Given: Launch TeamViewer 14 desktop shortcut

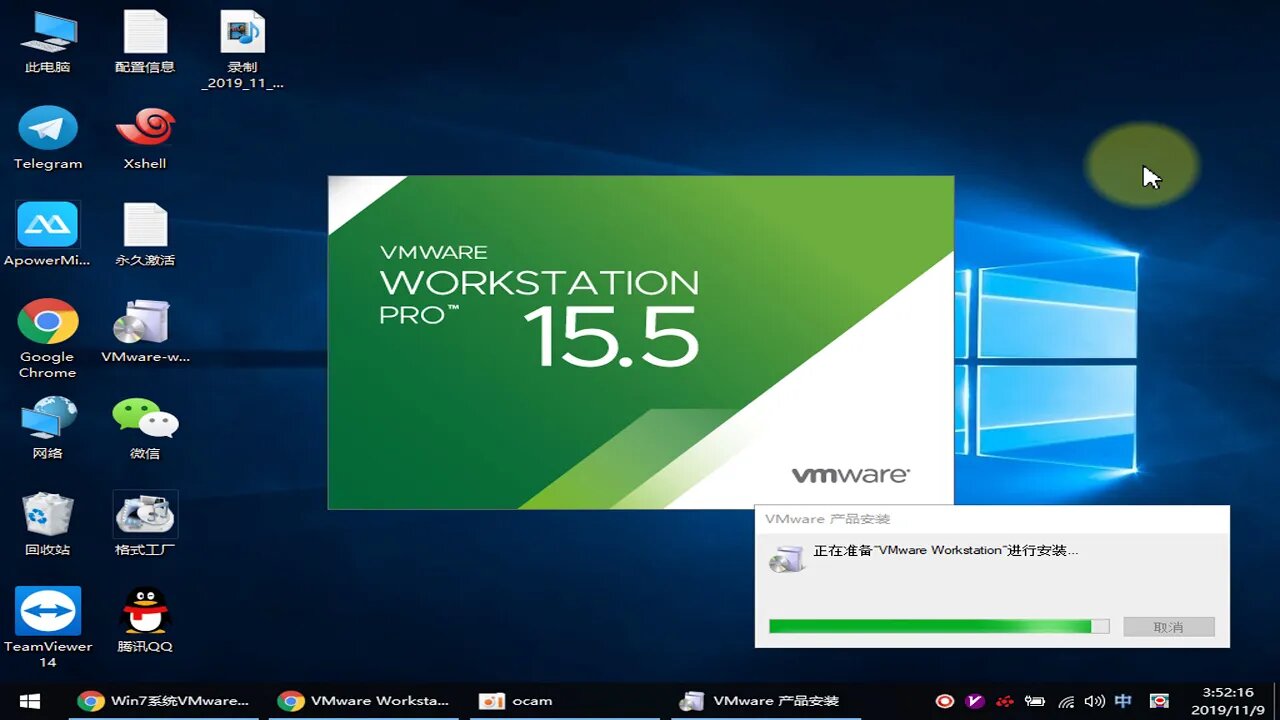Looking at the screenshot, I should 47,627.
